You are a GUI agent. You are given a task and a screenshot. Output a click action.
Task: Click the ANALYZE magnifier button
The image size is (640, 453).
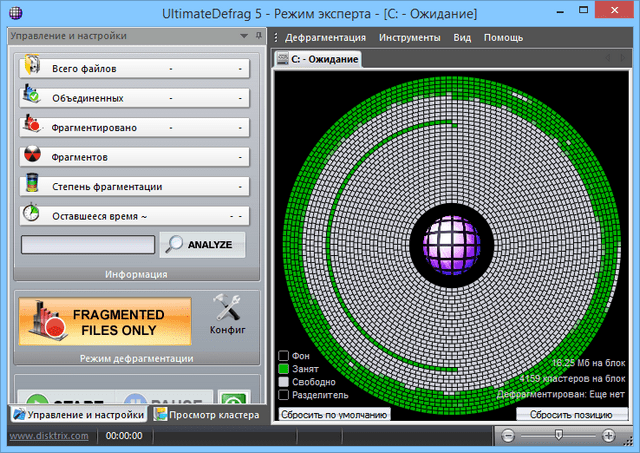[202, 244]
